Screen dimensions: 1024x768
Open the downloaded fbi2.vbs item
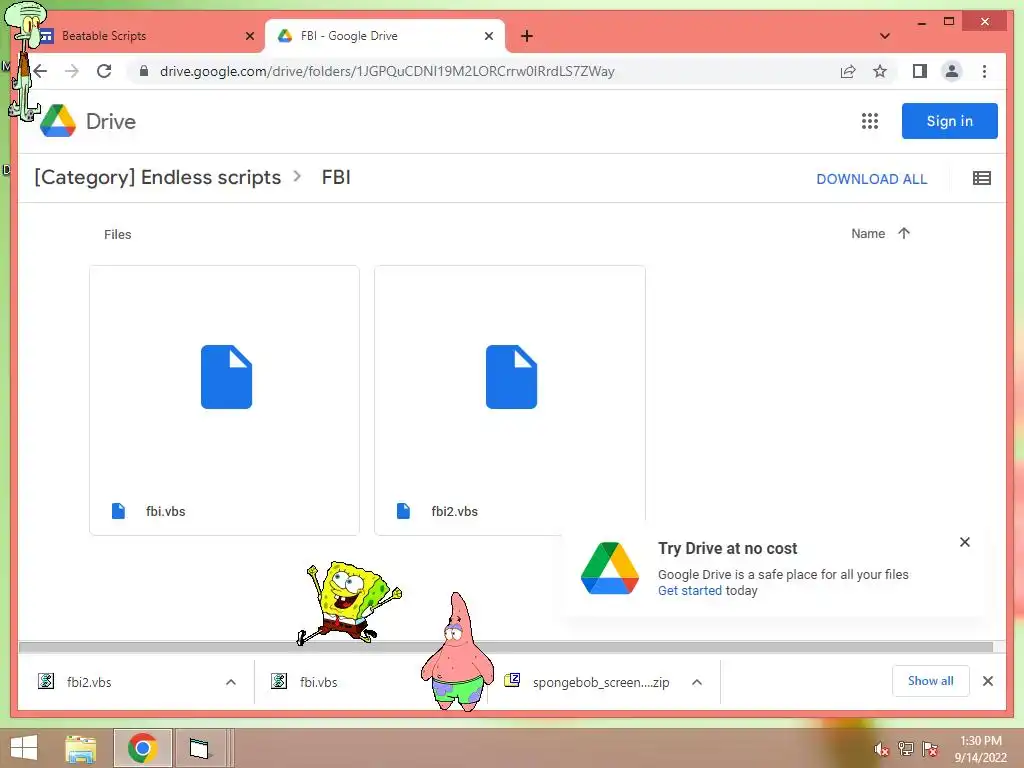coord(89,682)
